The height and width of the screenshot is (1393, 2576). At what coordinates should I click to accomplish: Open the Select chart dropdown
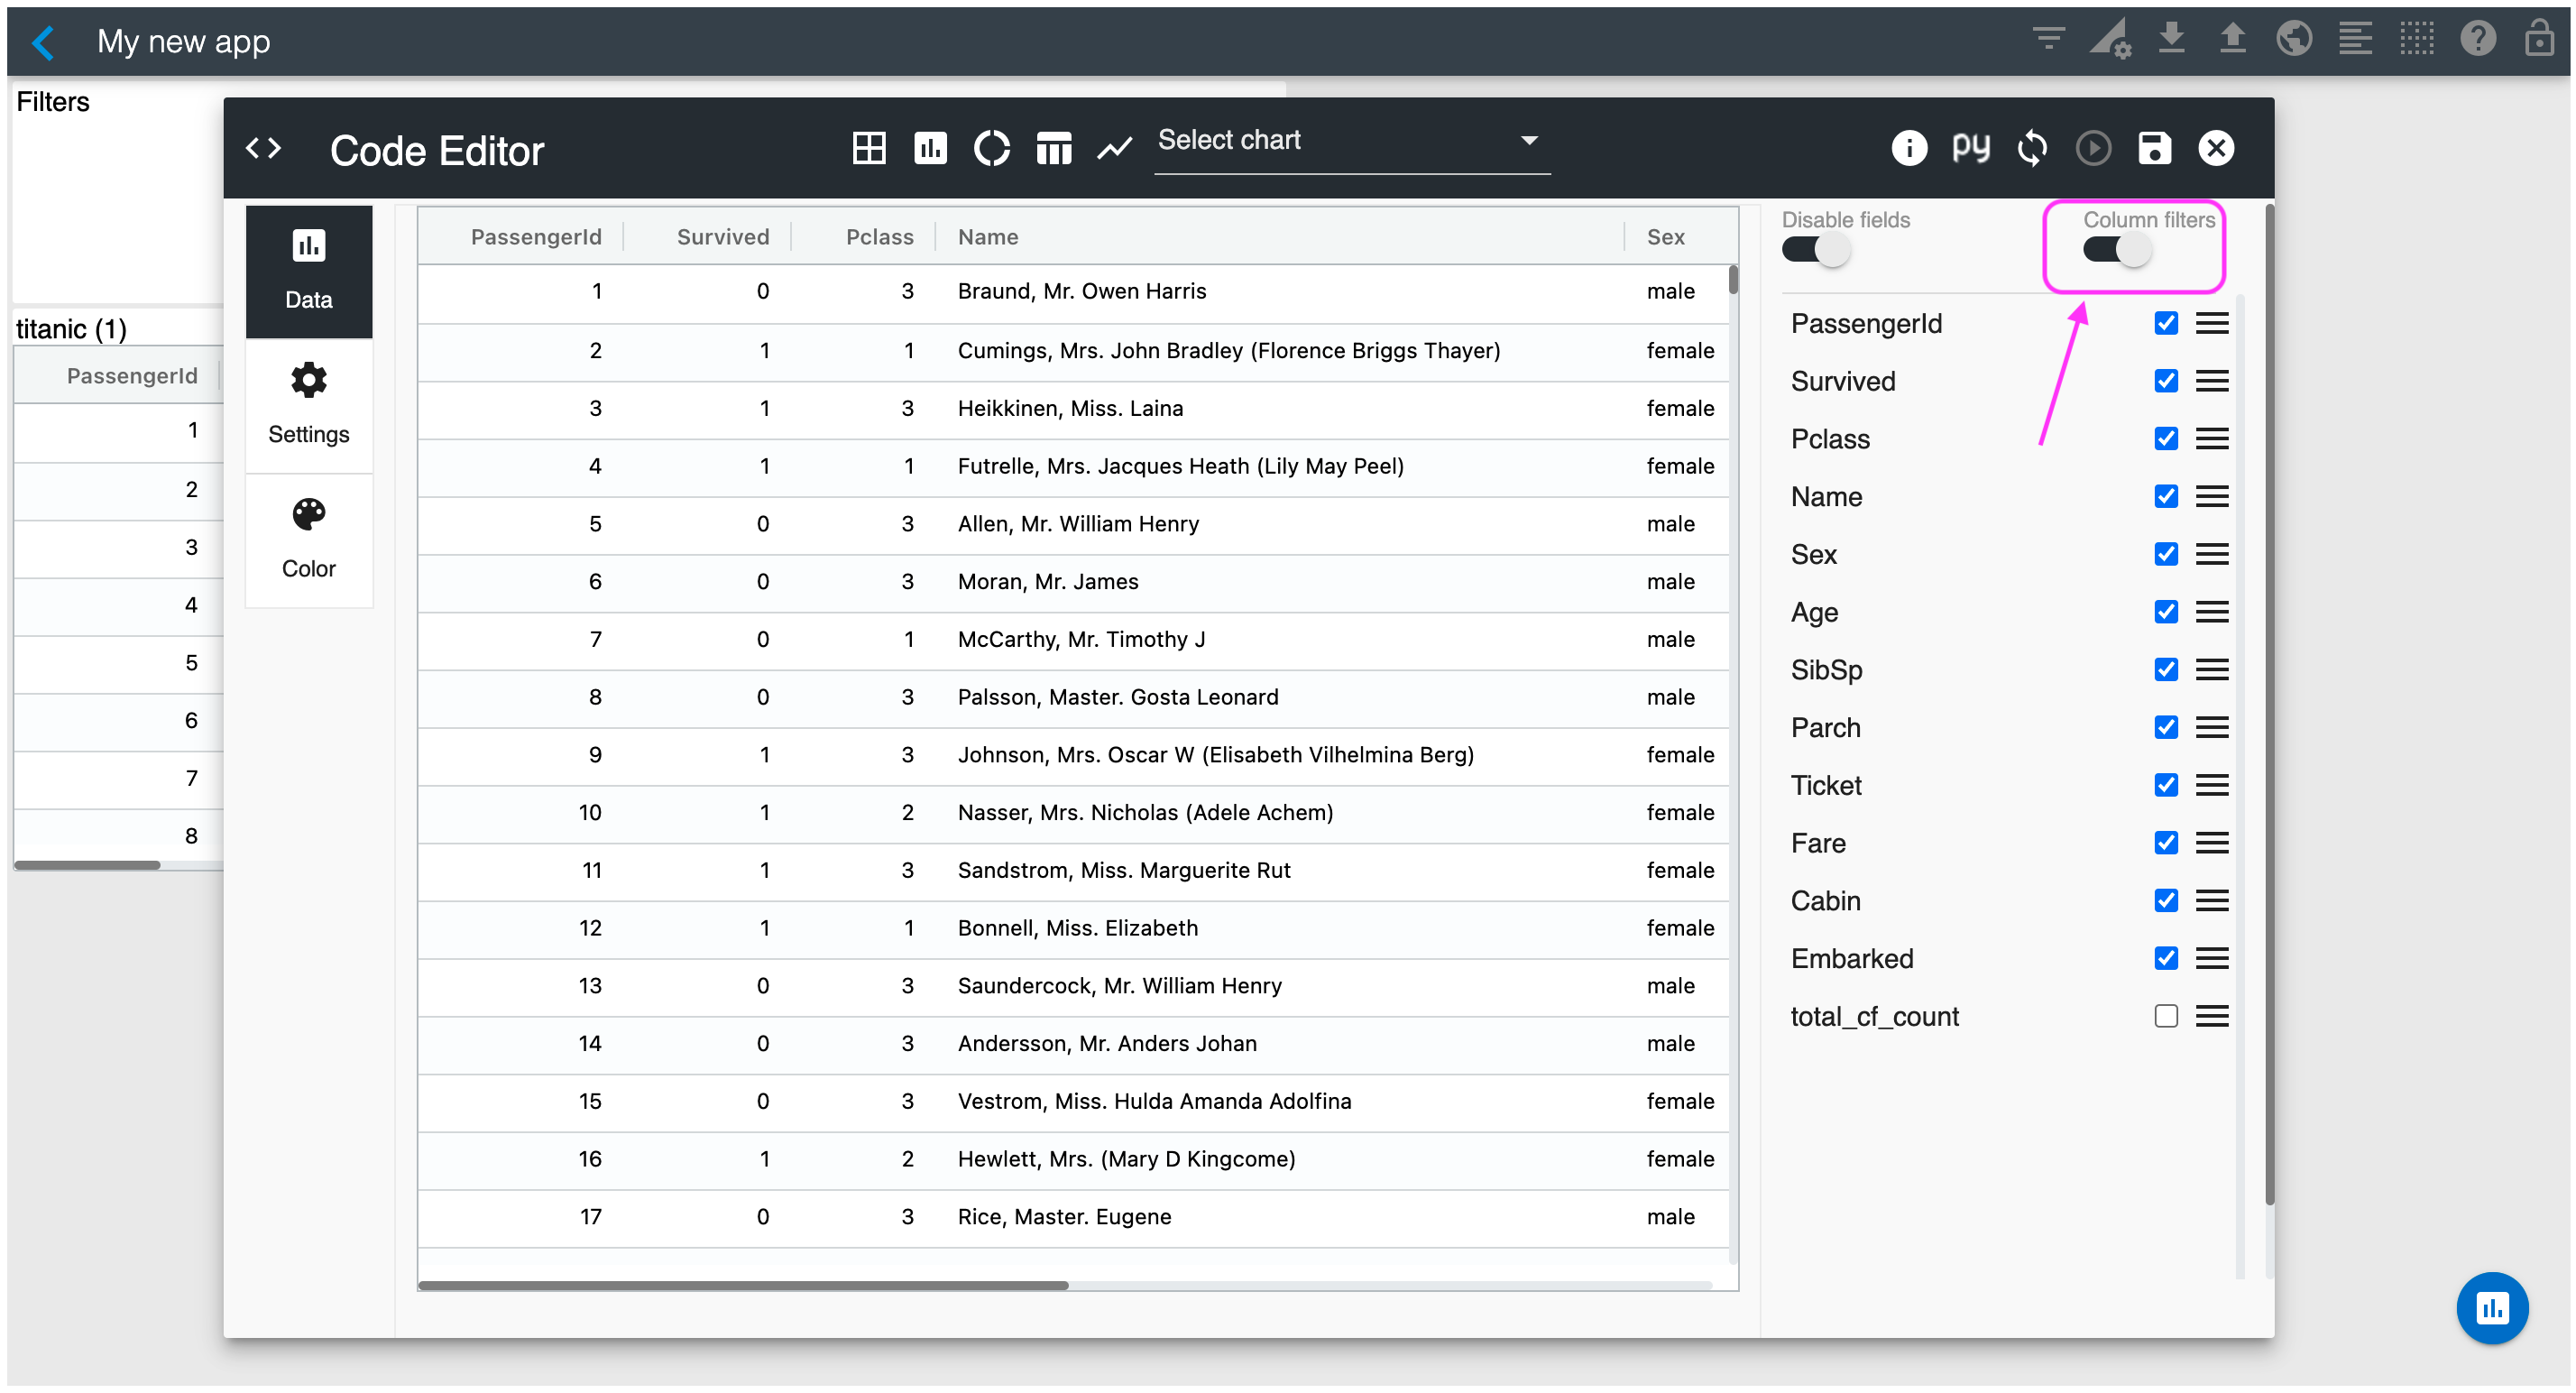click(1350, 141)
